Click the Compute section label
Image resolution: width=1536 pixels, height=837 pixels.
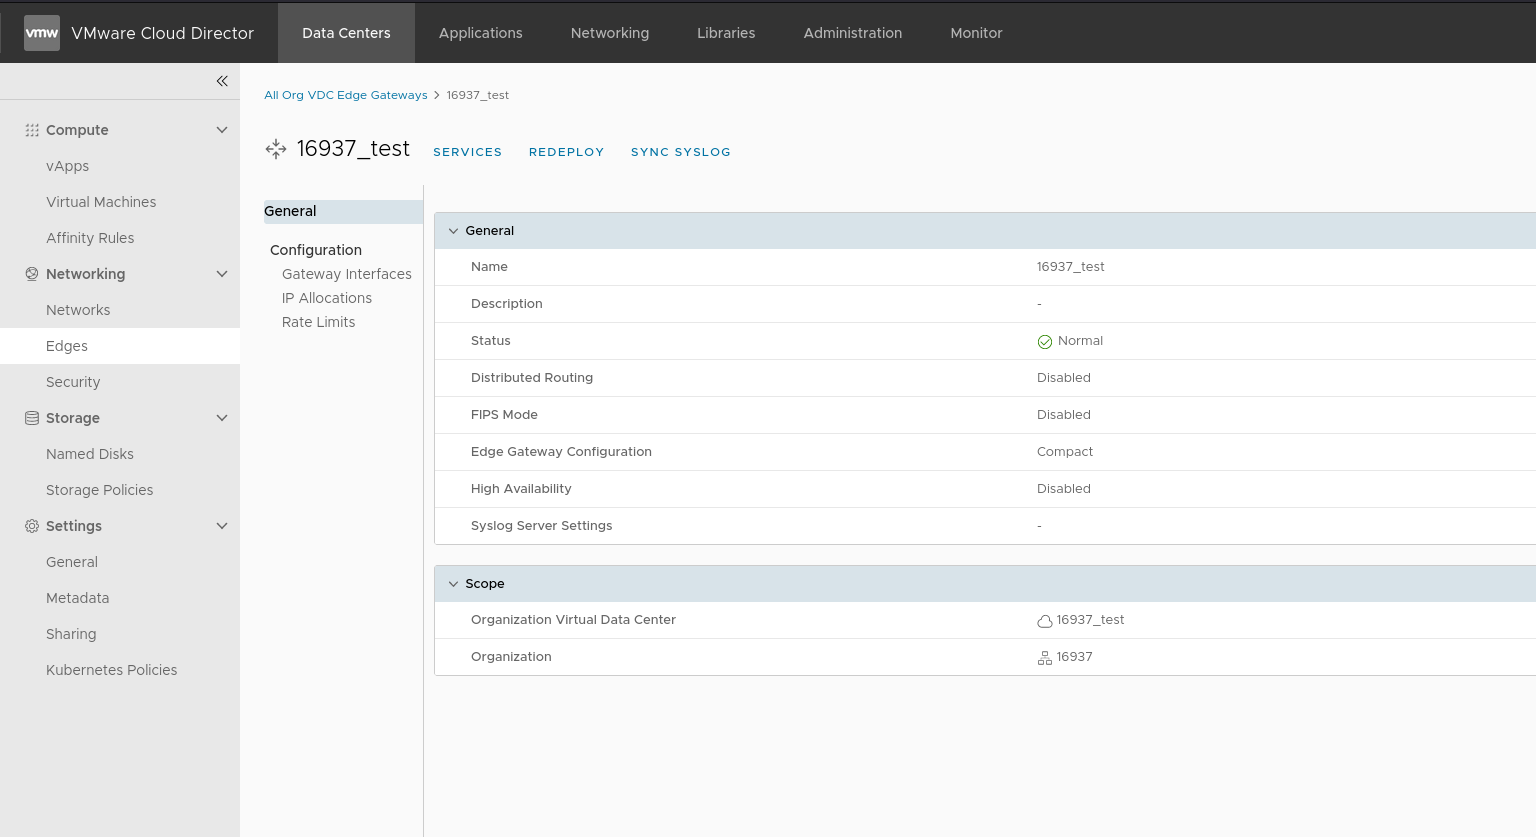click(77, 130)
